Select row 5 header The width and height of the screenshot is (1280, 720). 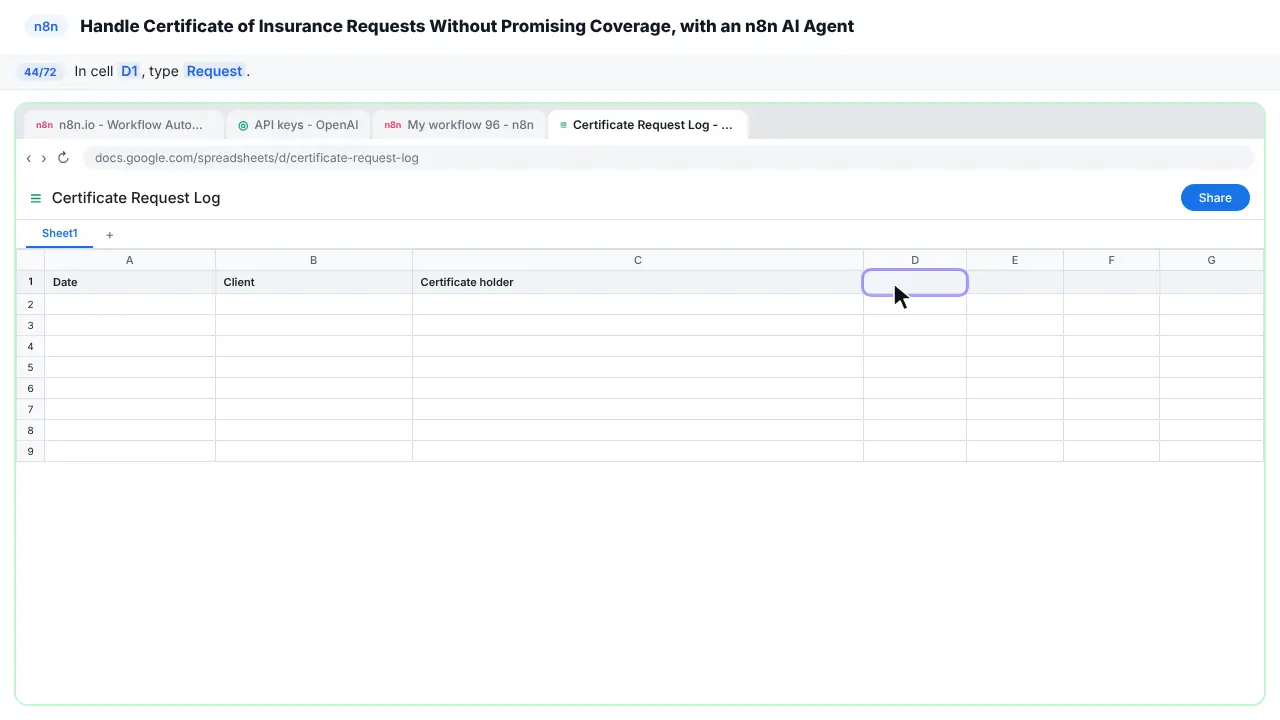[x=30, y=367]
